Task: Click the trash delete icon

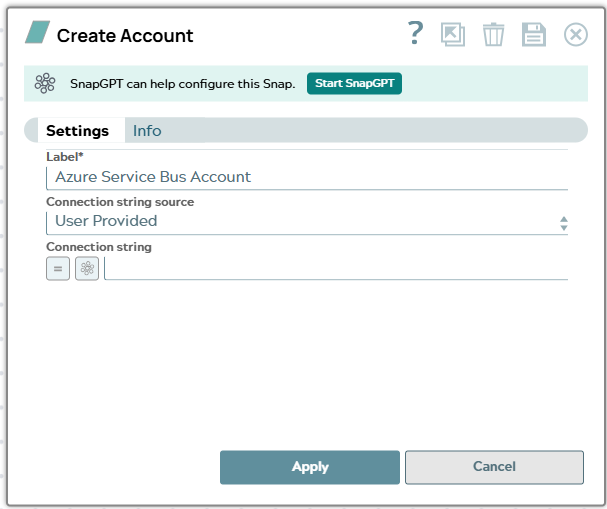Action: pos(493,34)
